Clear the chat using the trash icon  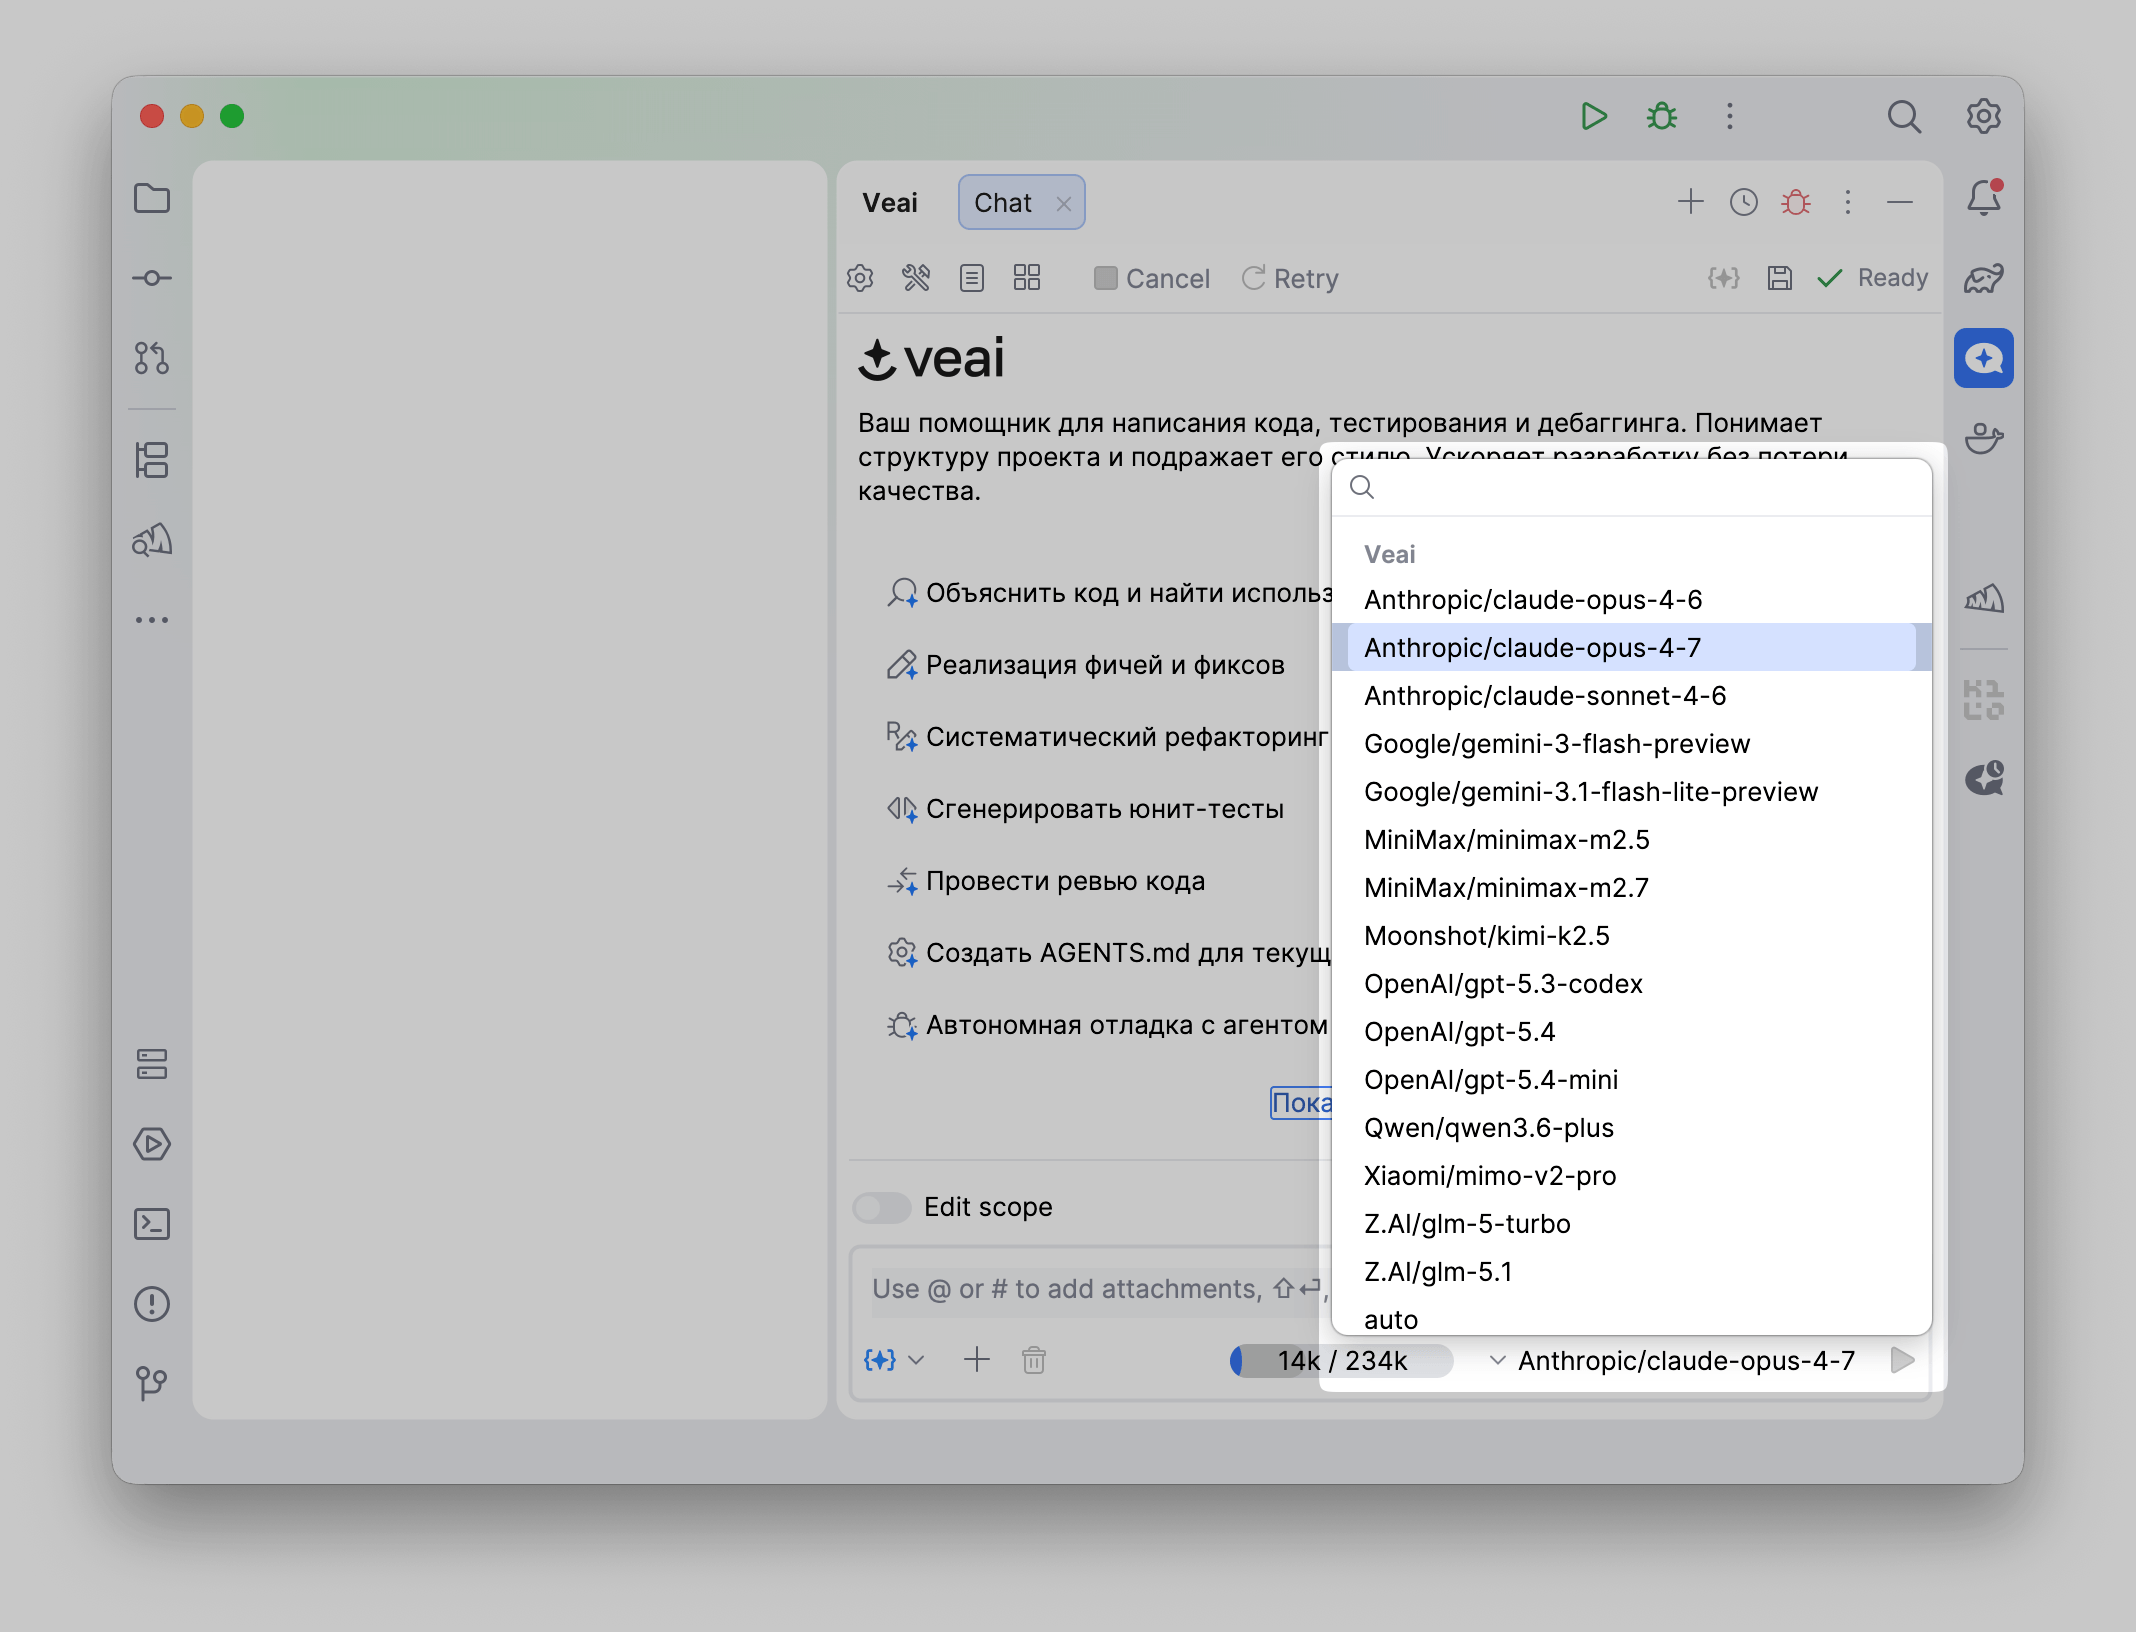(1035, 1360)
